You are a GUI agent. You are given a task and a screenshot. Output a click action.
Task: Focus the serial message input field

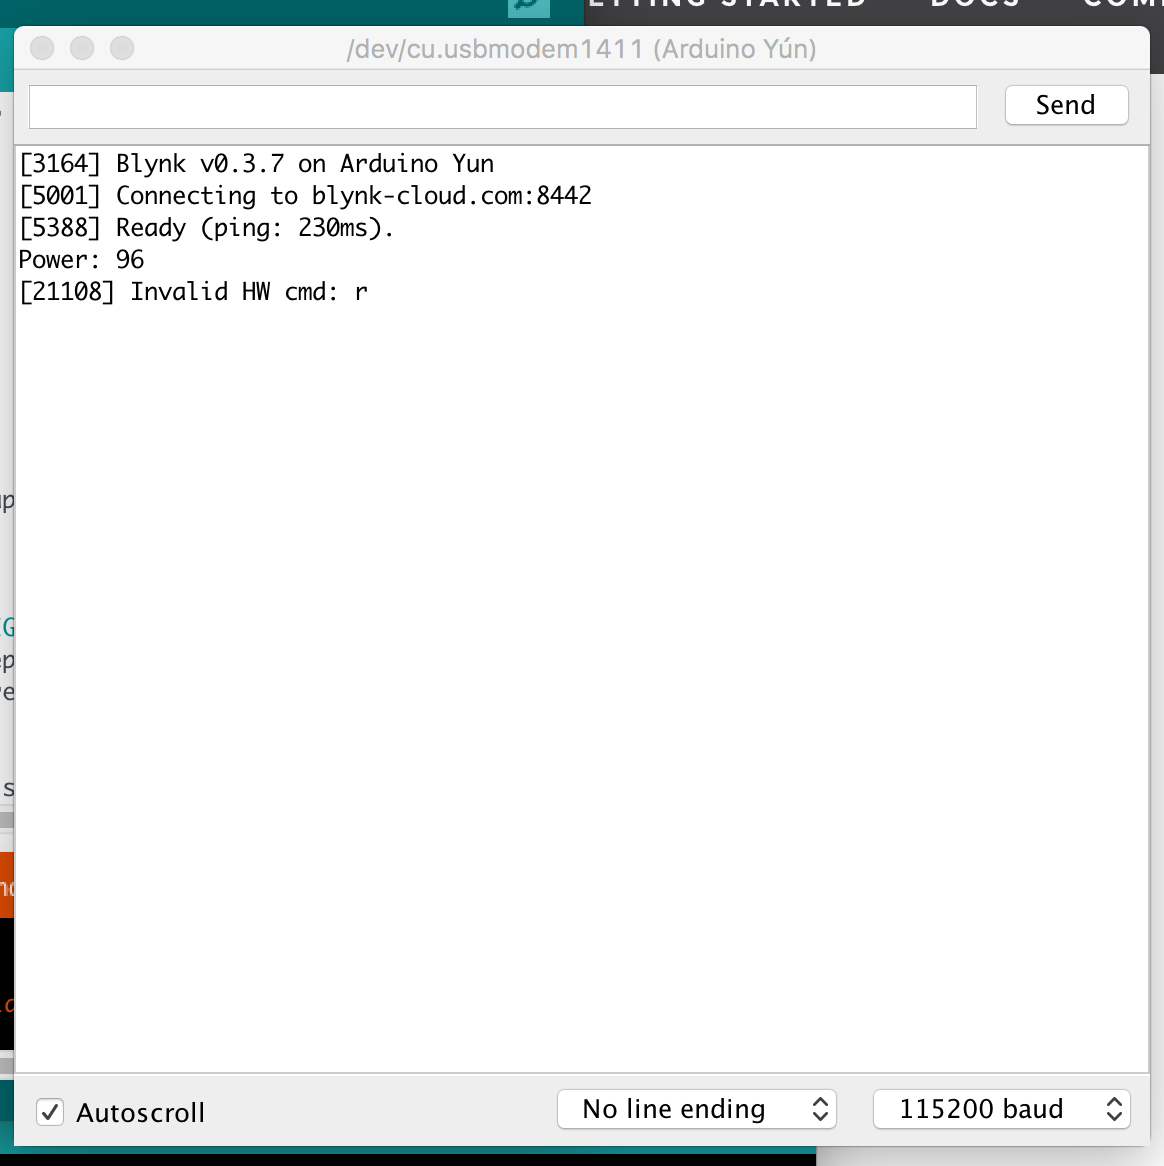coord(502,107)
